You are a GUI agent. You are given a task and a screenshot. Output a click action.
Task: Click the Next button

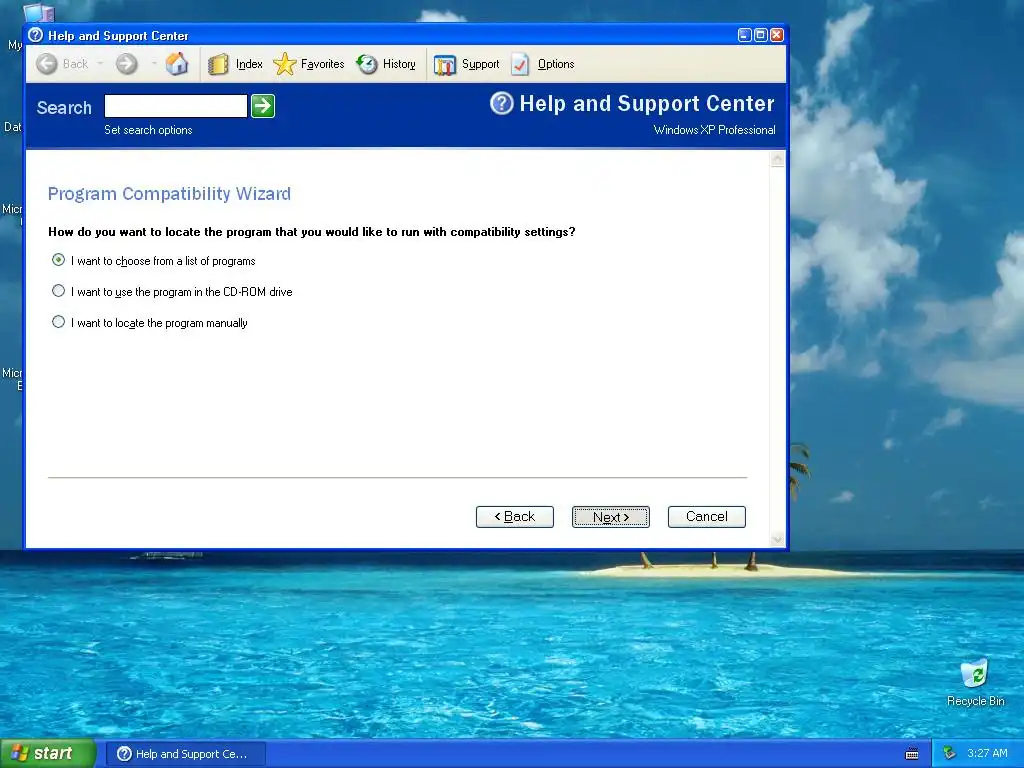611,517
